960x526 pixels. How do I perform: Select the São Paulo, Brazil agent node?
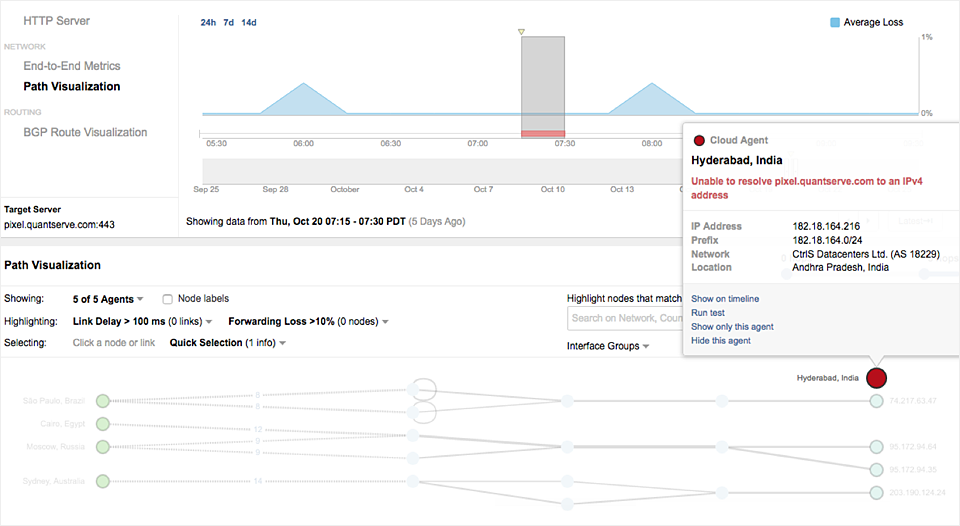coord(102,401)
